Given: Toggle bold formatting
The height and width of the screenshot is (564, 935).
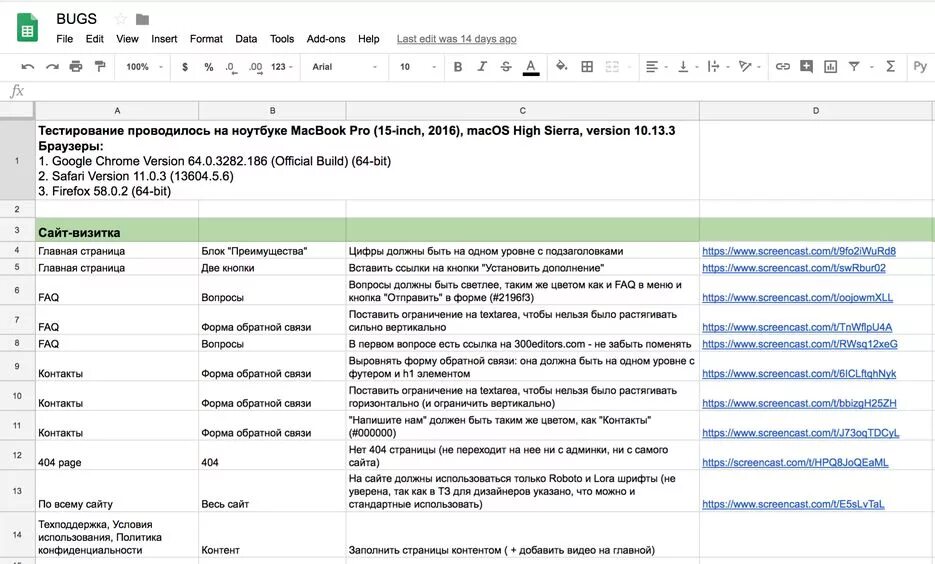Looking at the screenshot, I should point(458,67).
